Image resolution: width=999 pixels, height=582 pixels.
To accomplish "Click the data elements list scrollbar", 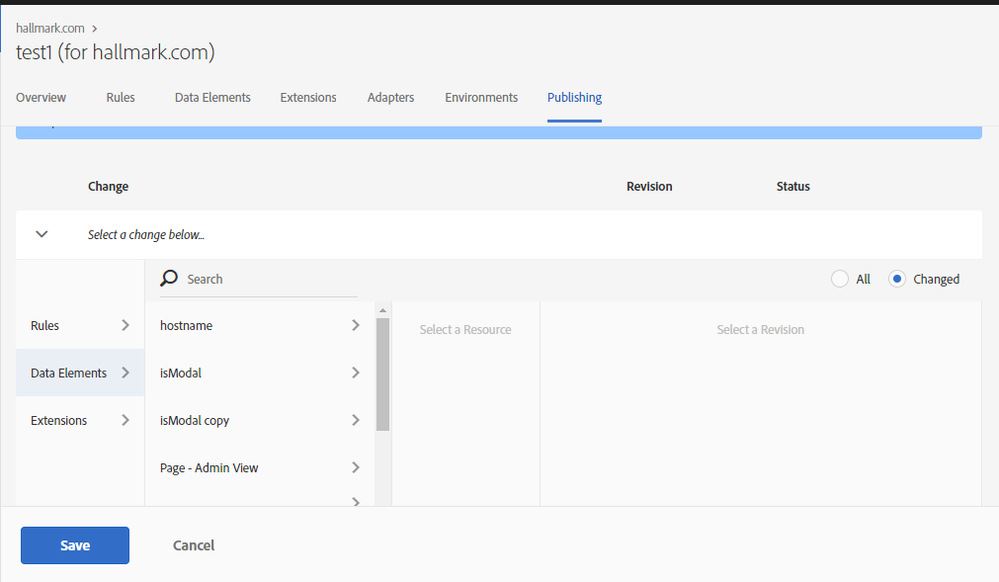I will click(382, 374).
